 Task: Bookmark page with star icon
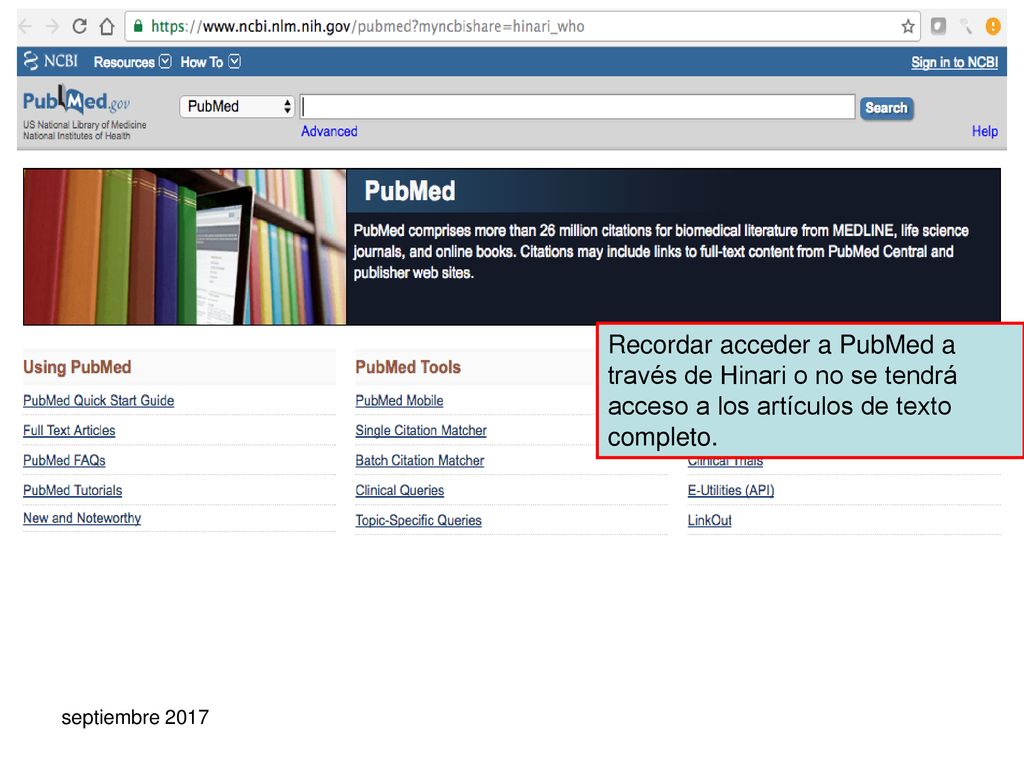[x=908, y=27]
